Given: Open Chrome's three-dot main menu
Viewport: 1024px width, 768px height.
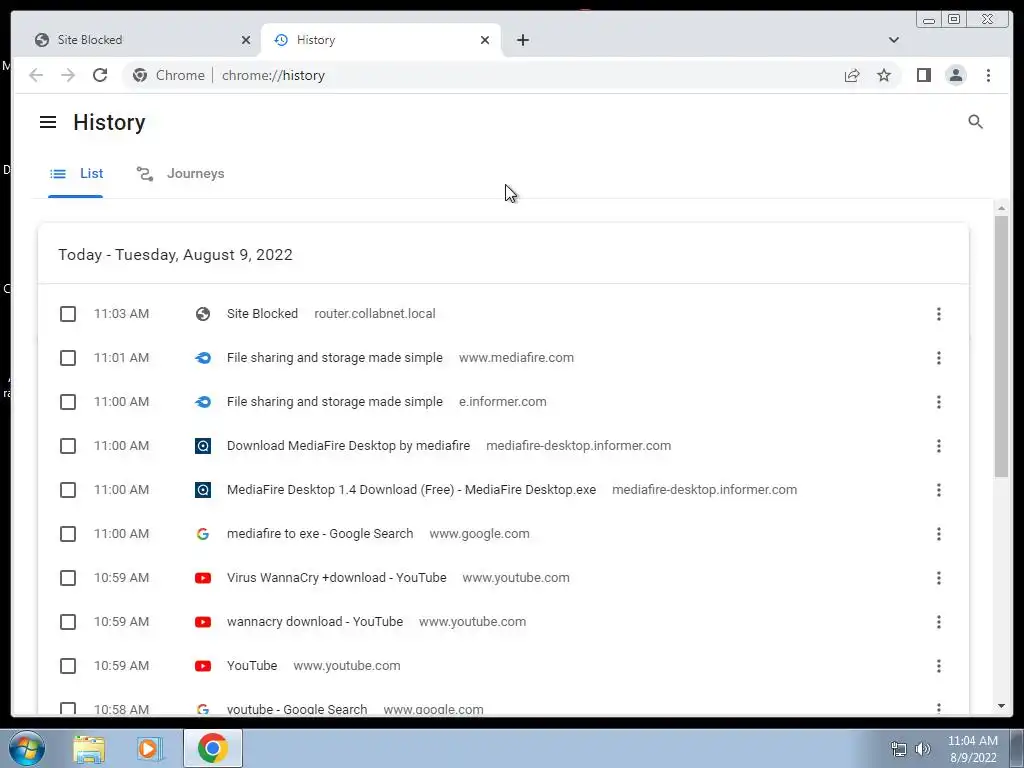Looking at the screenshot, I should (988, 75).
